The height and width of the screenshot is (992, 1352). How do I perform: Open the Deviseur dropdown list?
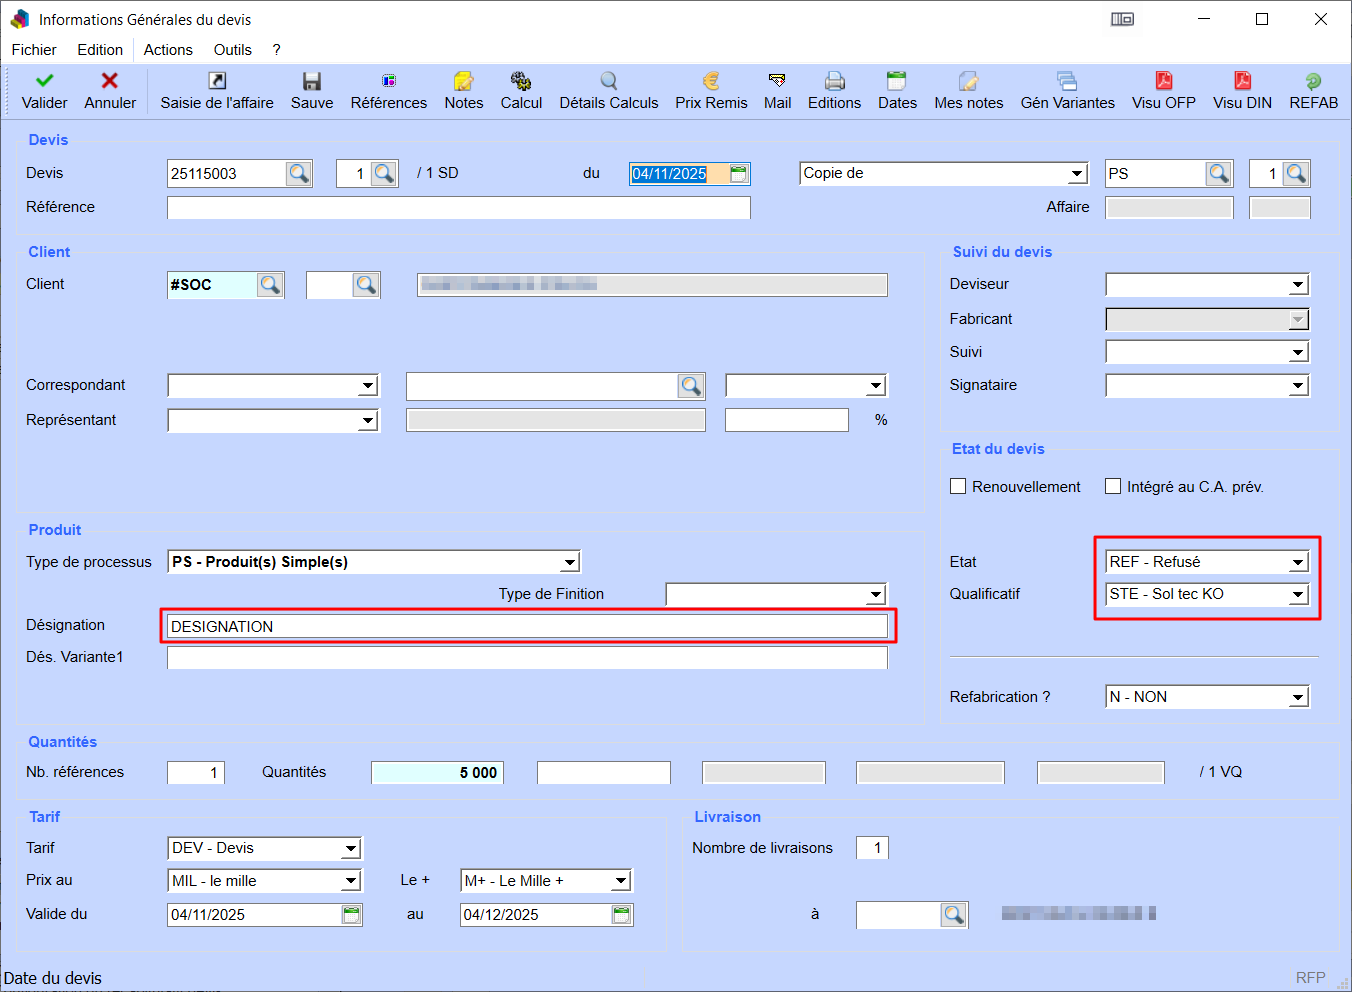(1297, 285)
